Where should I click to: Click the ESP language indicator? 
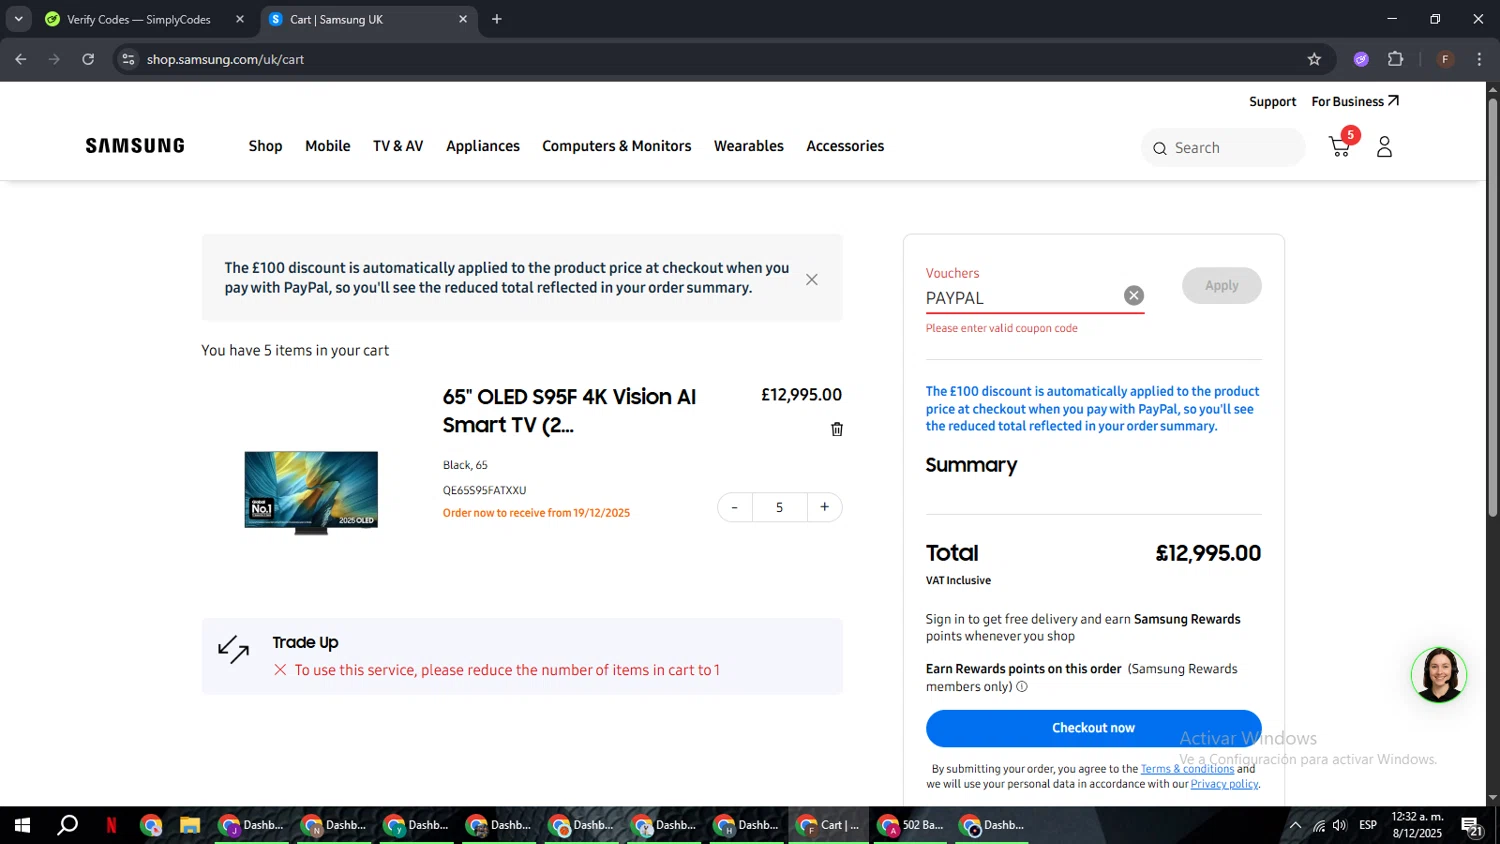click(x=1368, y=825)
